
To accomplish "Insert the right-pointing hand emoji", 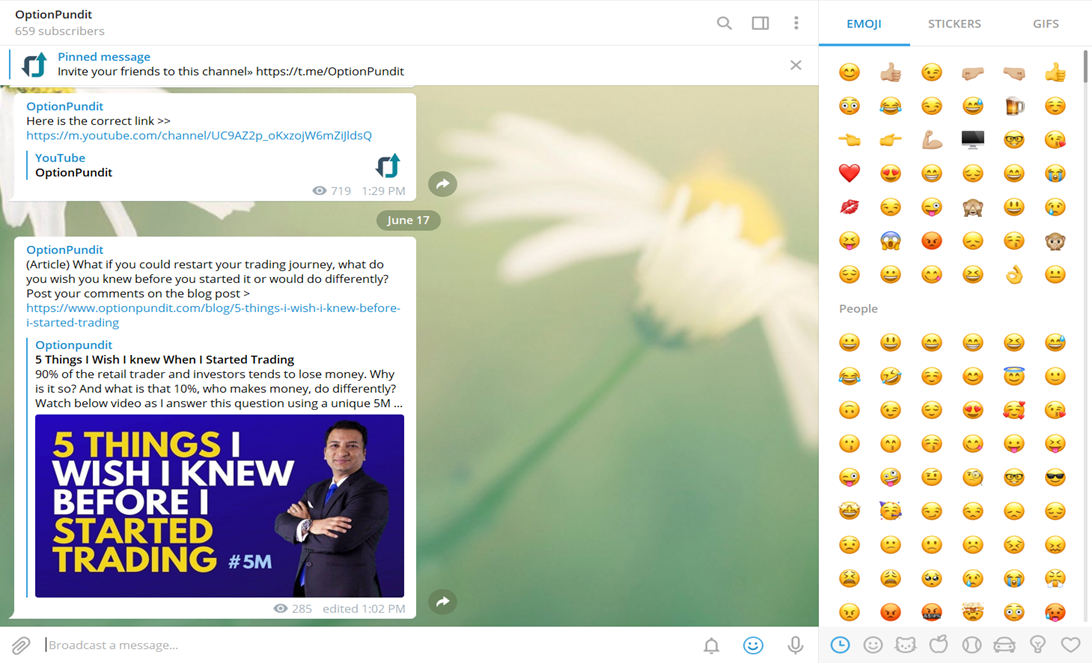I will [890, 139].
